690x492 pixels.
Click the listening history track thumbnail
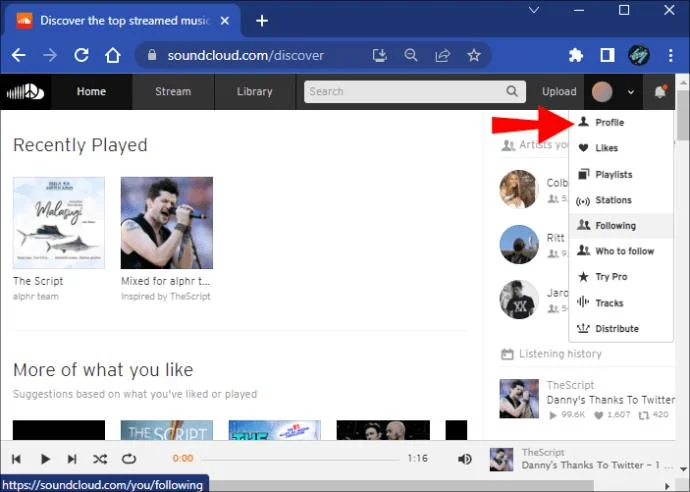(x=519, y=399)
